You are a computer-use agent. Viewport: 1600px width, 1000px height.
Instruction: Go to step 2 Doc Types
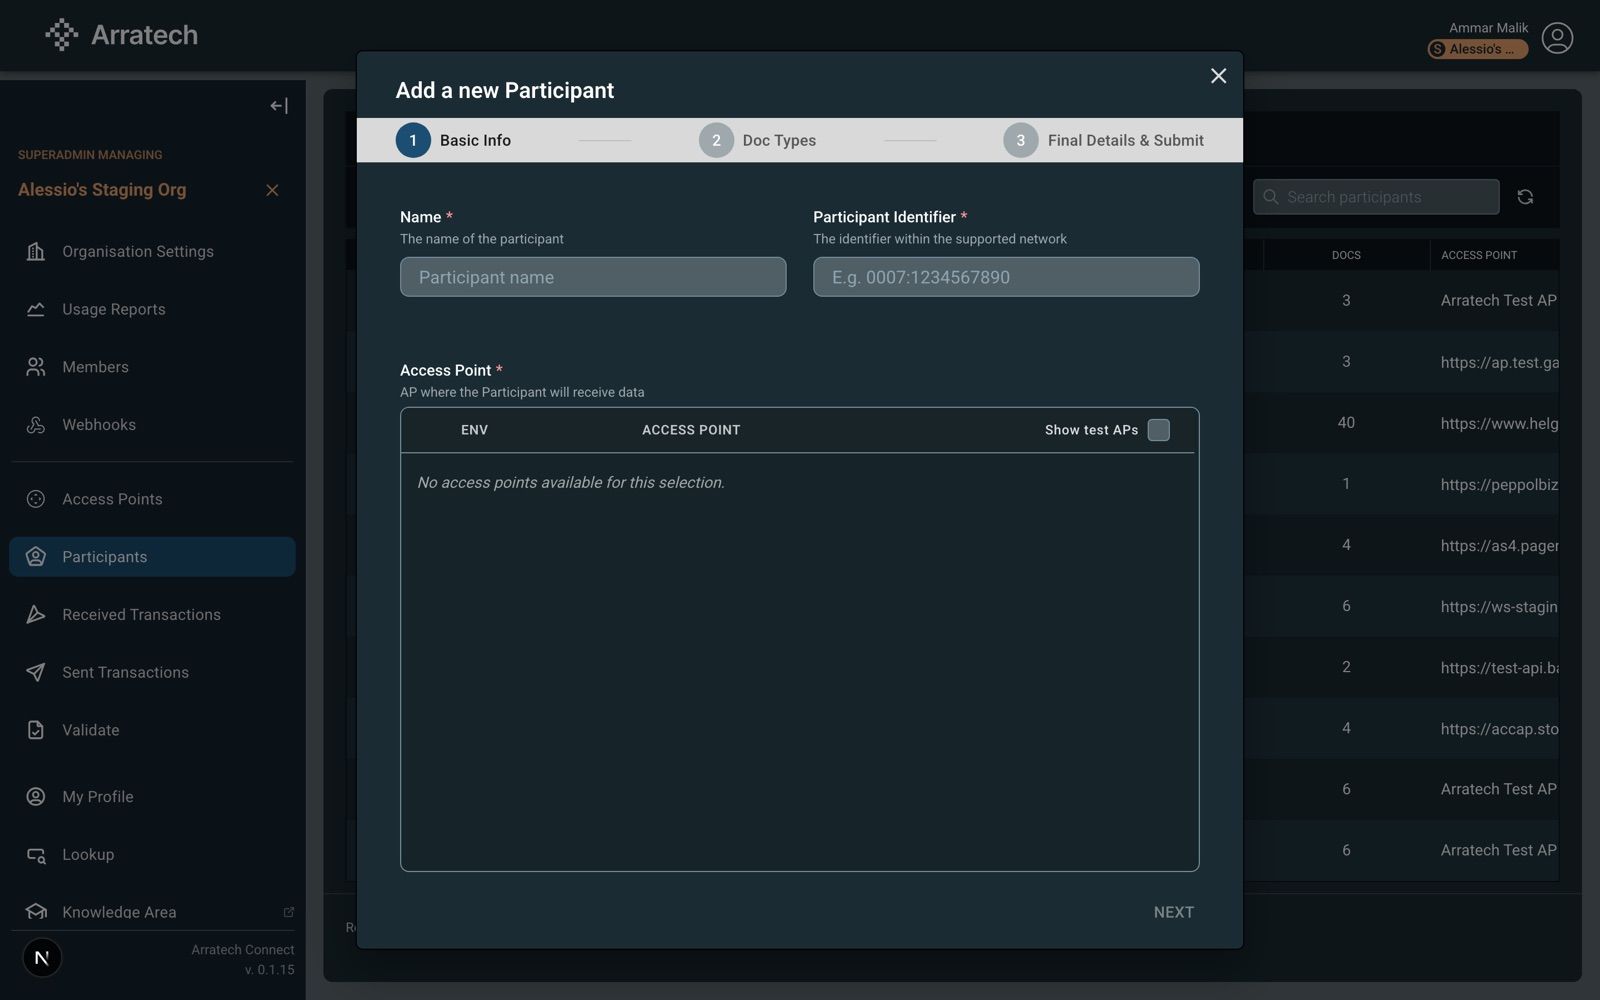[x=758, y=140]
